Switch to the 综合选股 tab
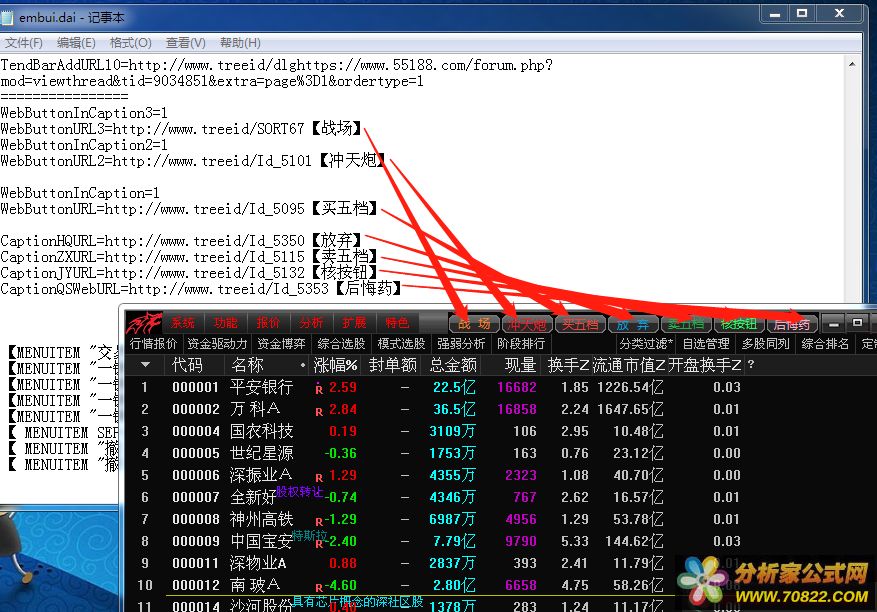 click(x=341, y=343)
